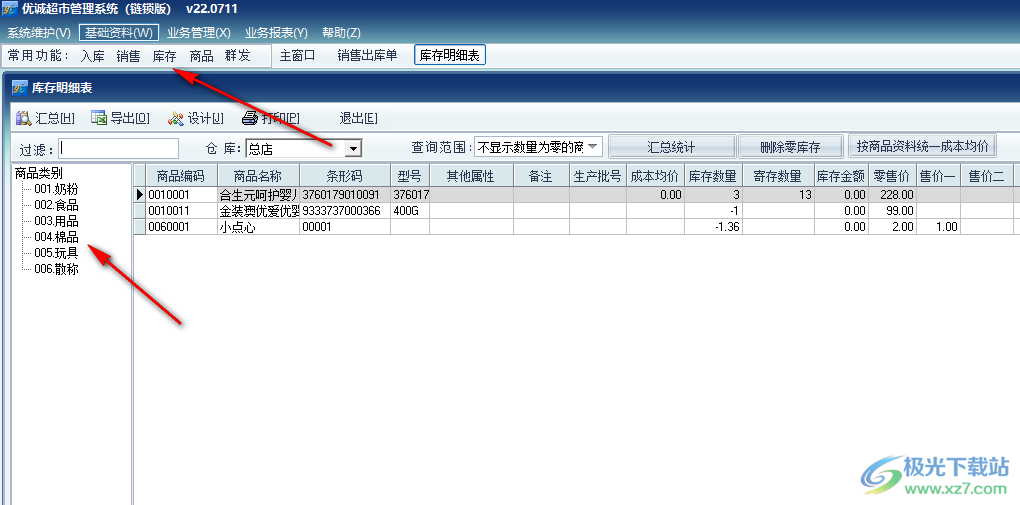
Task: Click the stock quantity cell -1.36
Action: [x=713, y=226]
